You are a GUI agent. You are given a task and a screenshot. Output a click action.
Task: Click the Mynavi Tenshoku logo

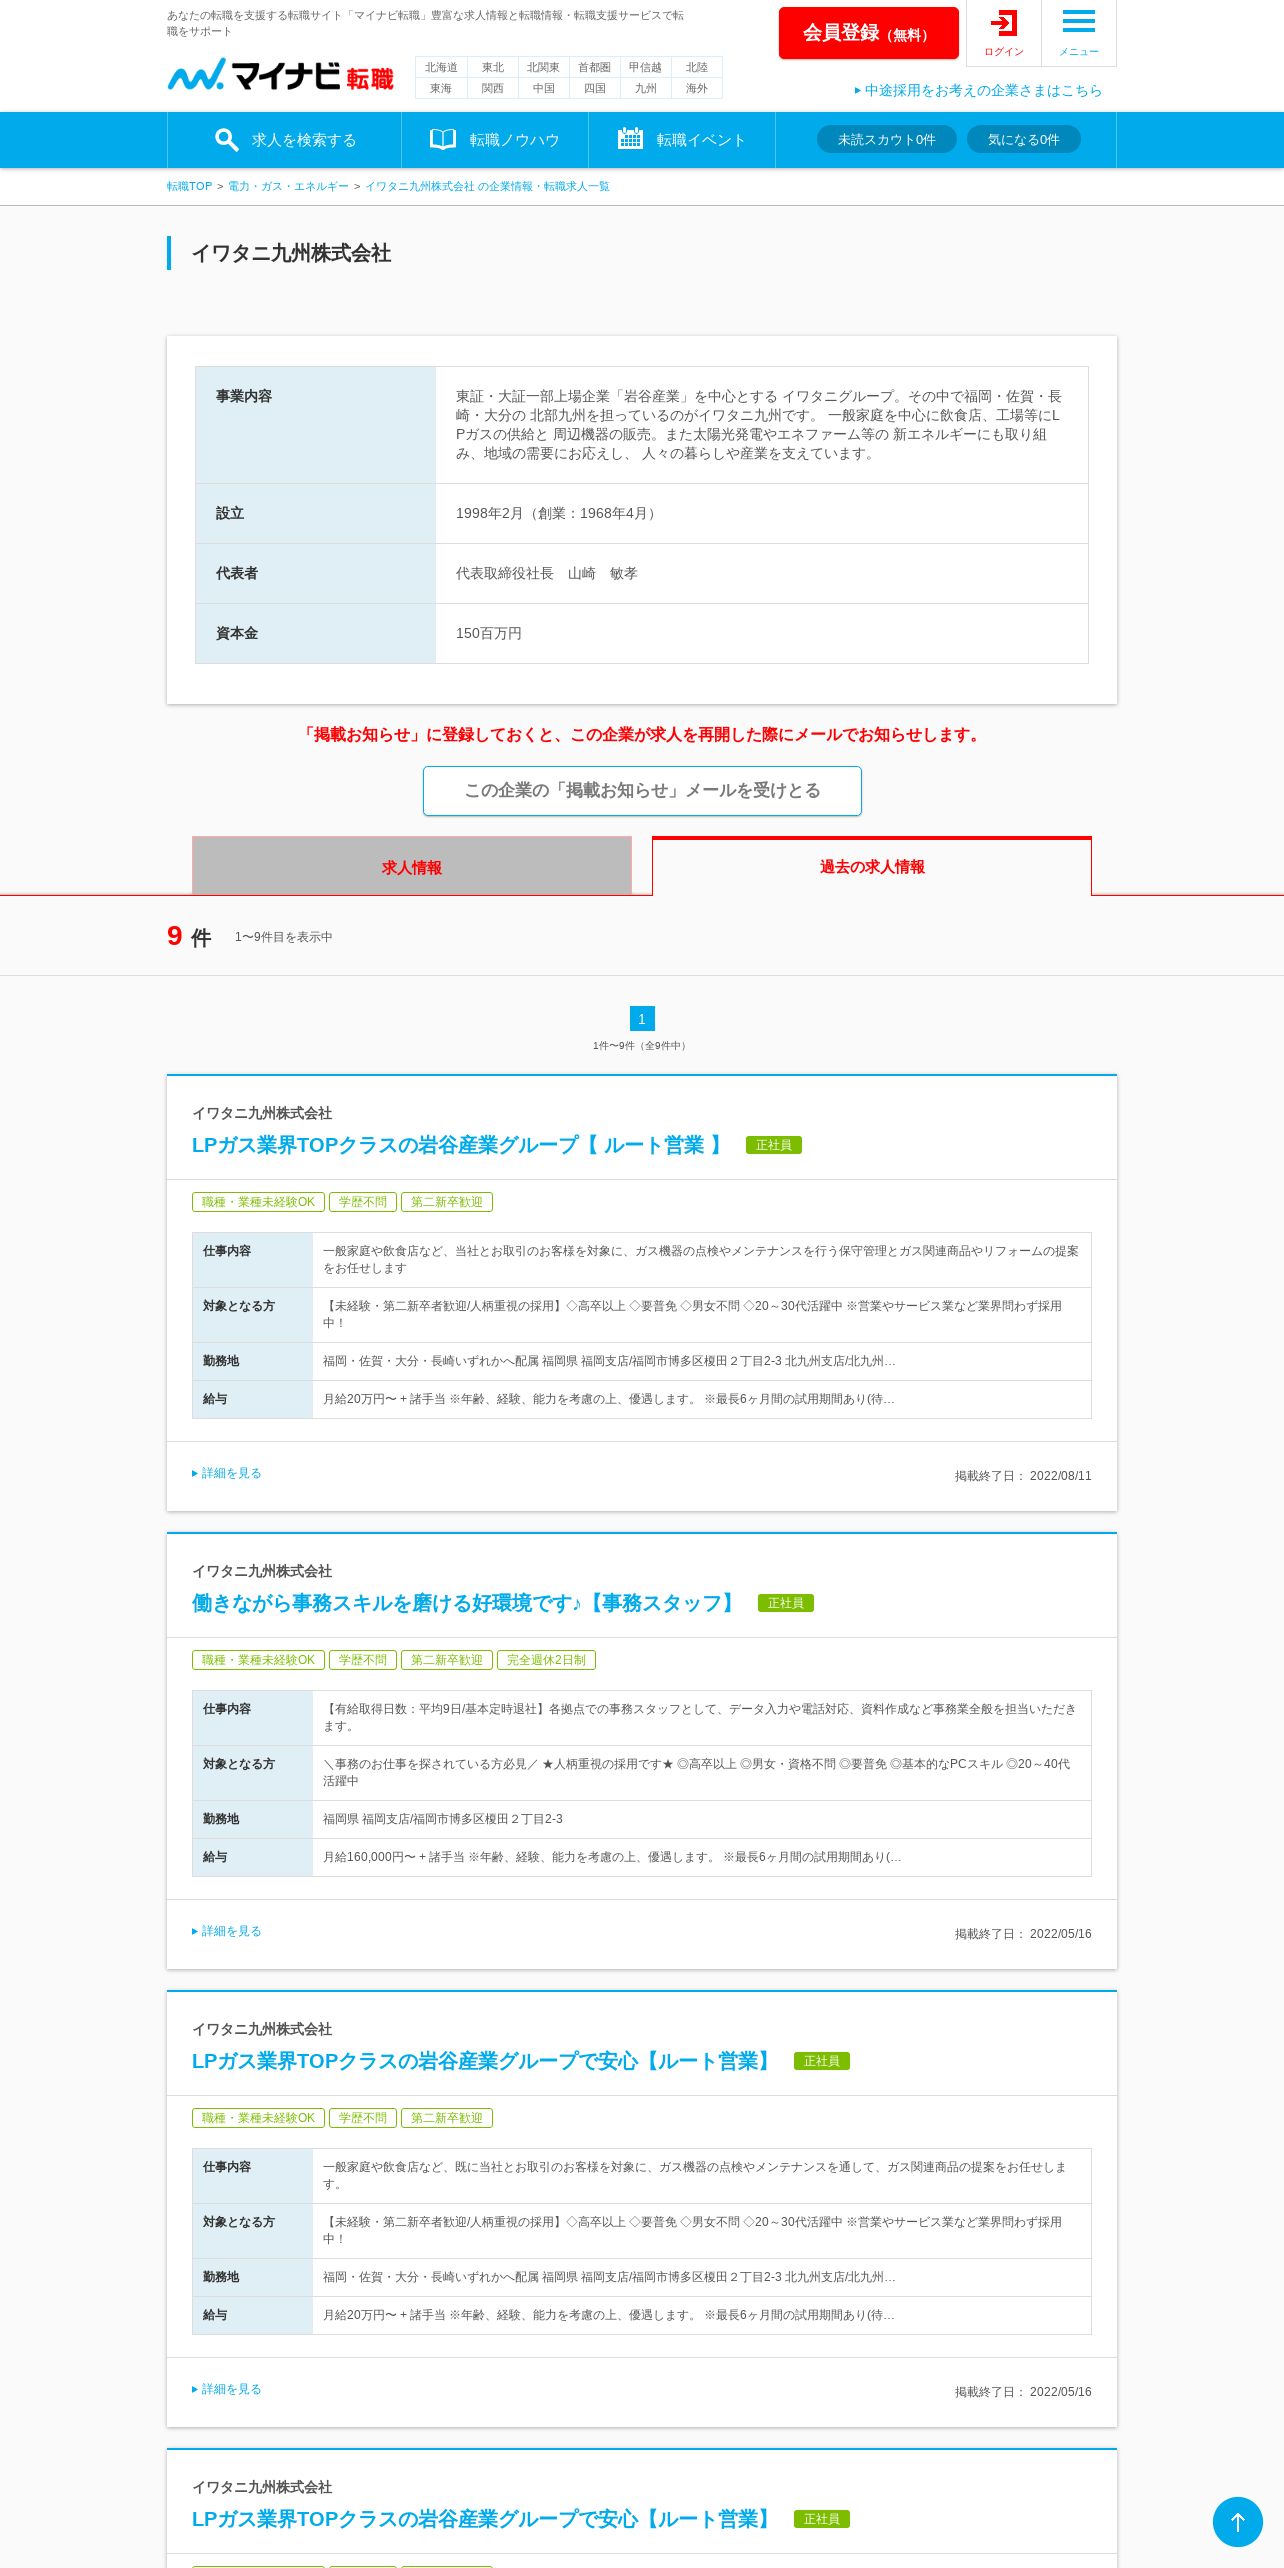(x=280, y=75)
